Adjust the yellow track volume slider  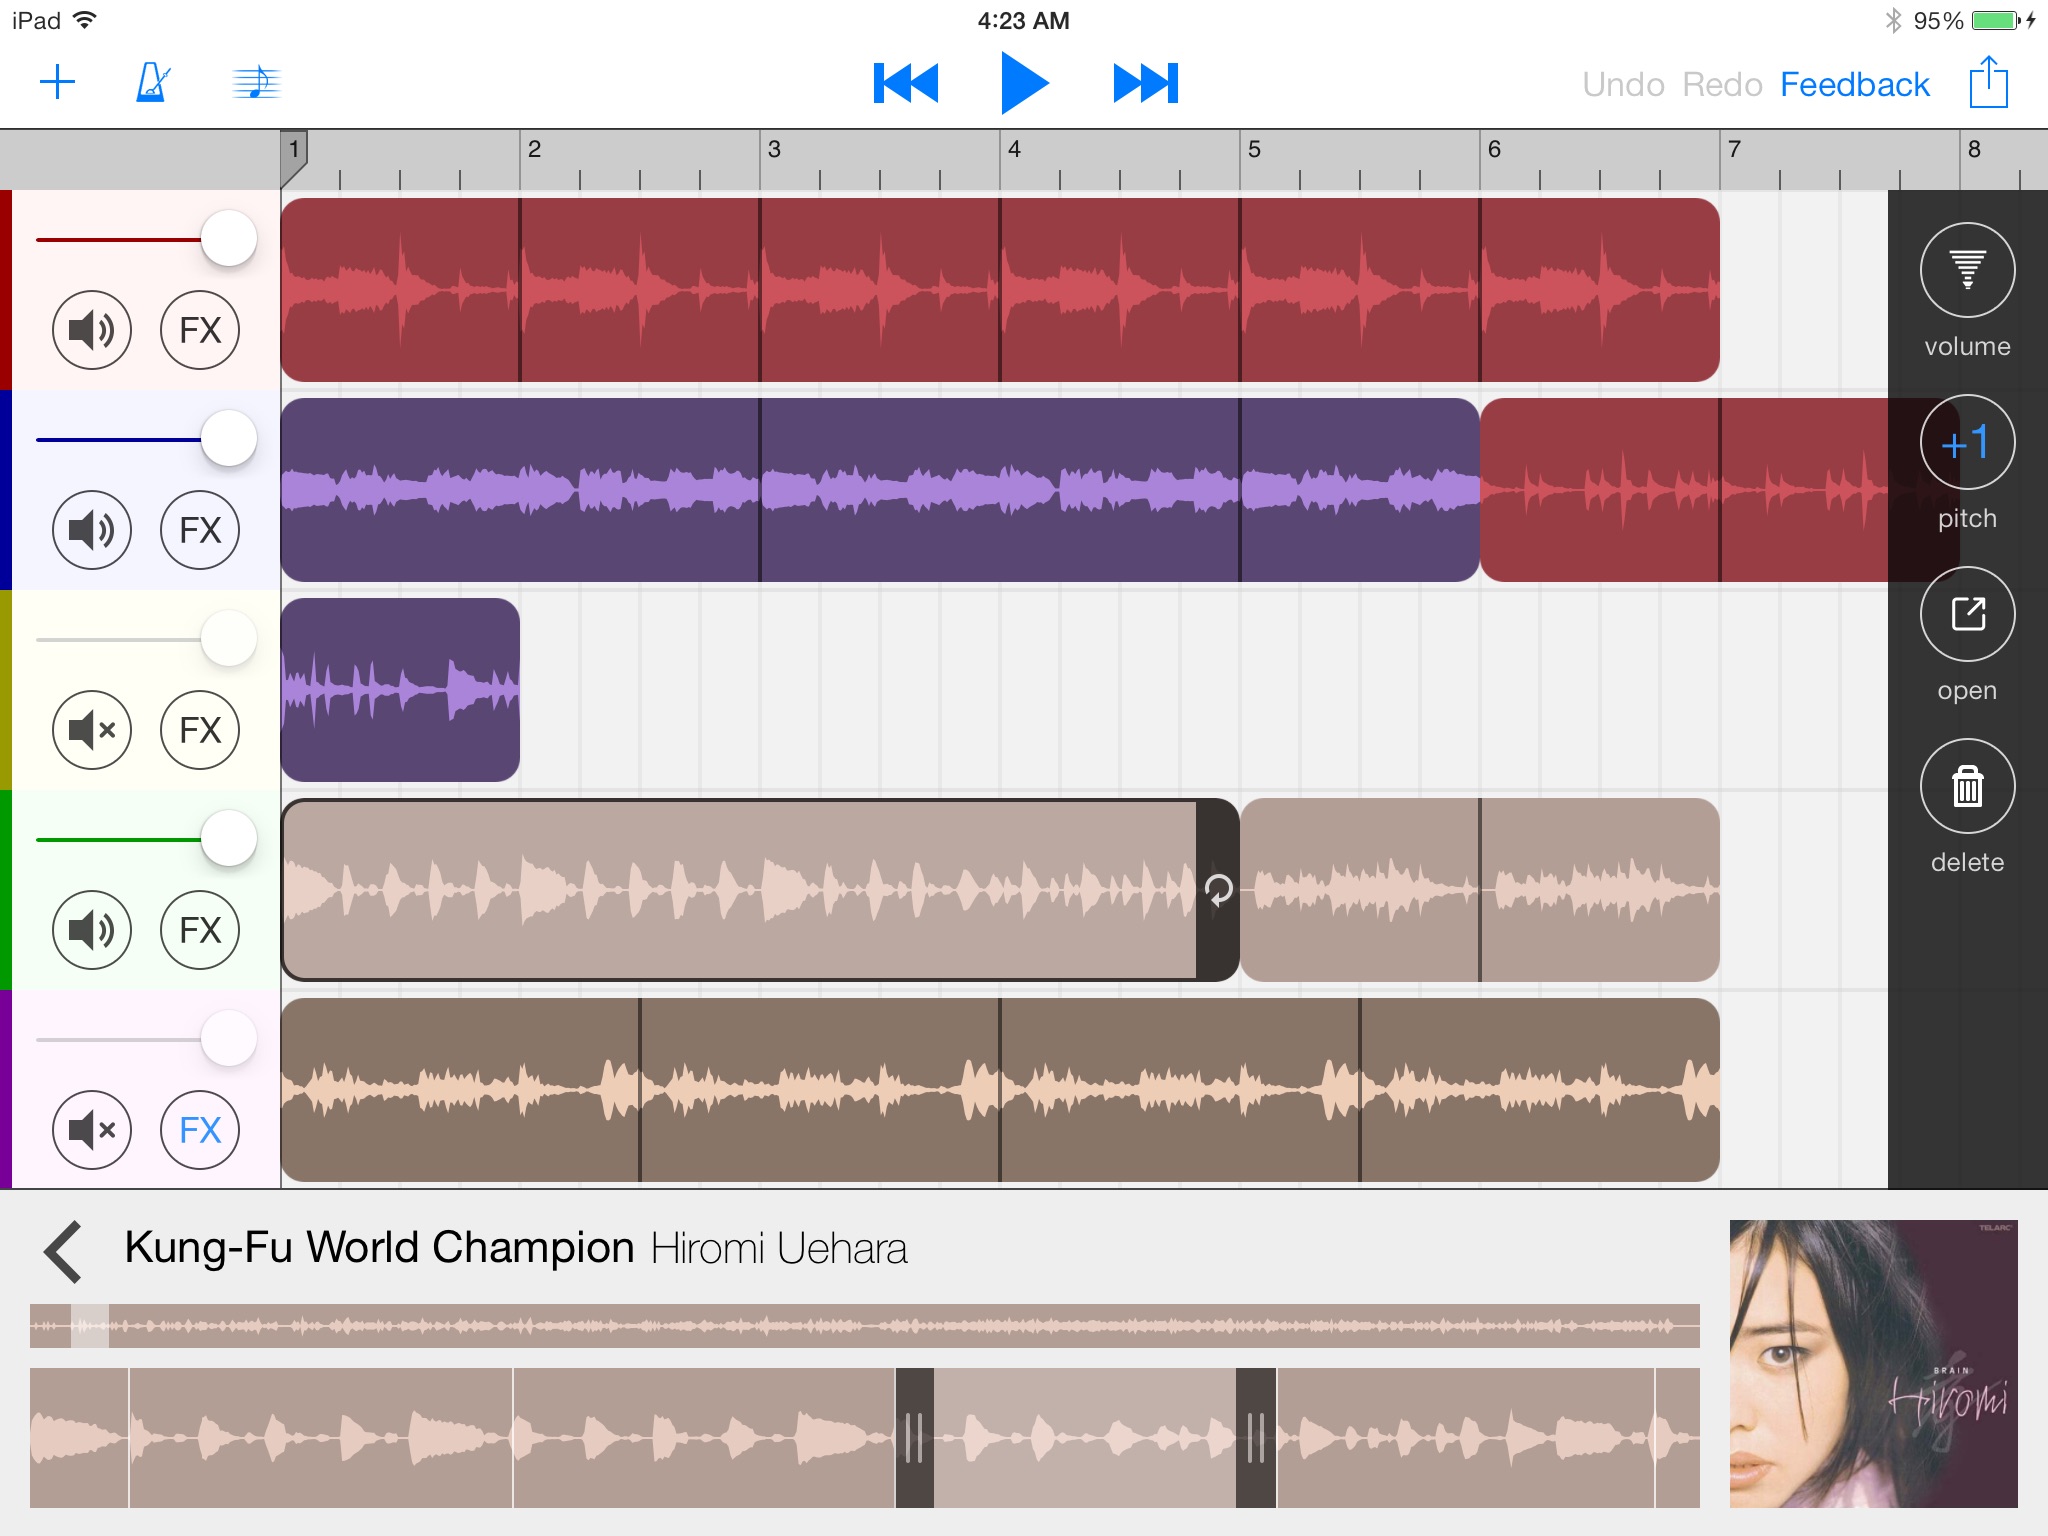(x=229, y=639)
